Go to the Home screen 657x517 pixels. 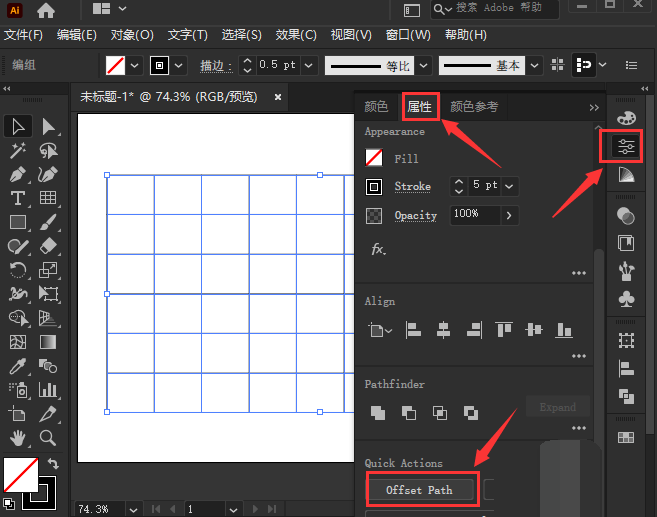[x=46, y=10]
